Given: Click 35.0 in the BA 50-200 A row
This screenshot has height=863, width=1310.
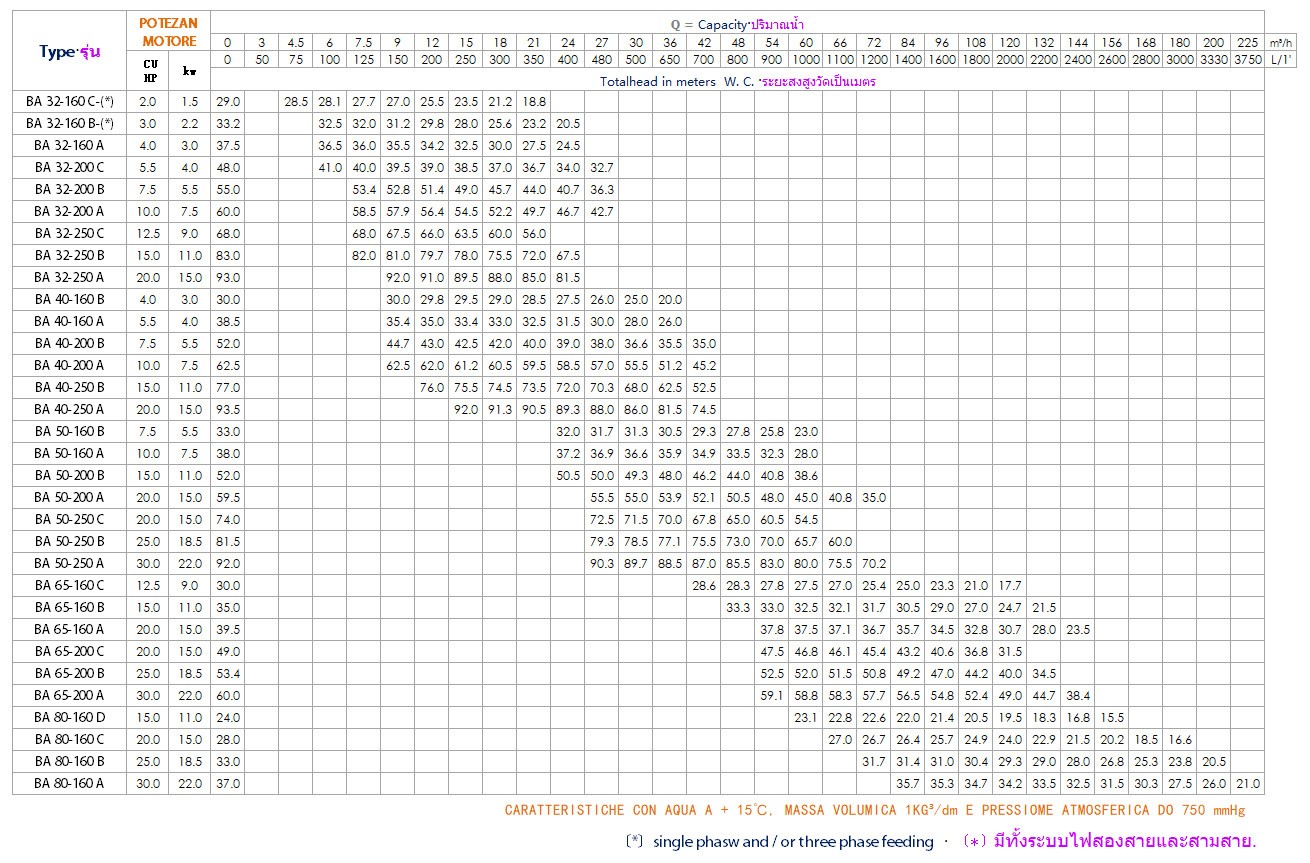Looking at the screenshot, I should (874, 497).
